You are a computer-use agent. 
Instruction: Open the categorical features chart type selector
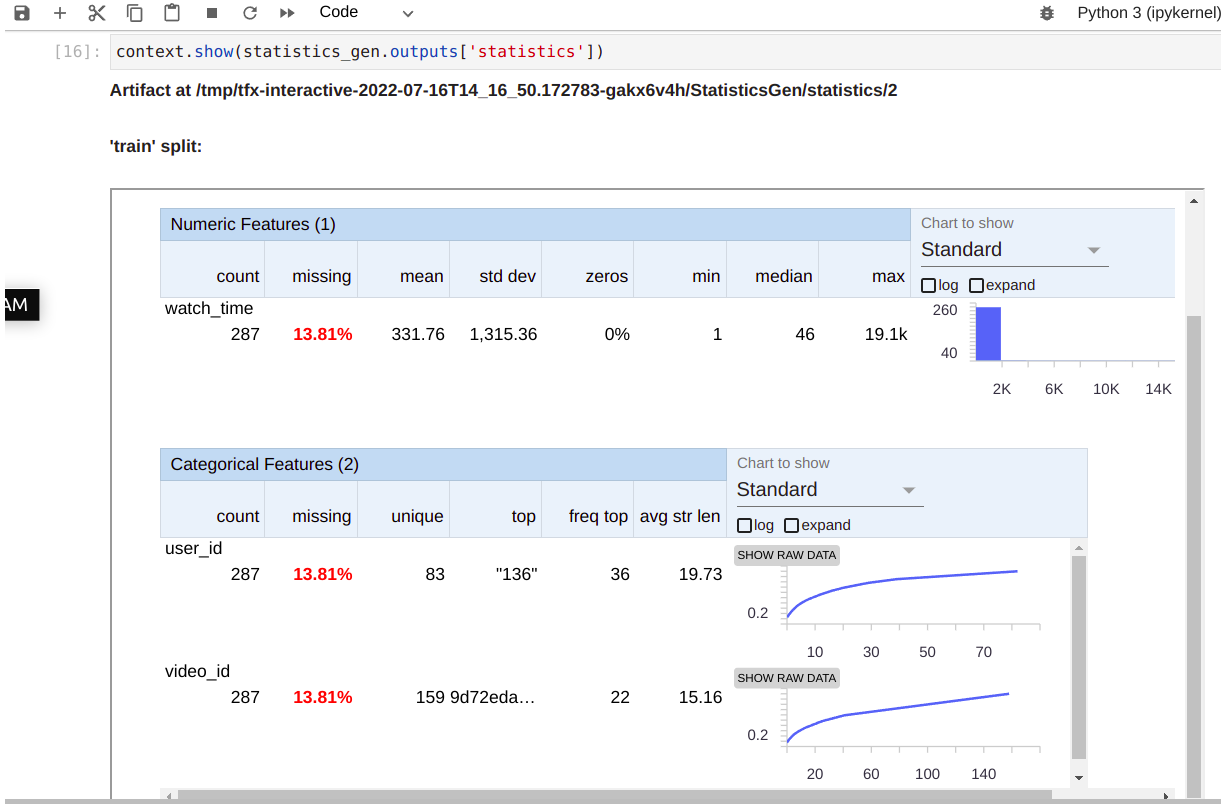828,490
